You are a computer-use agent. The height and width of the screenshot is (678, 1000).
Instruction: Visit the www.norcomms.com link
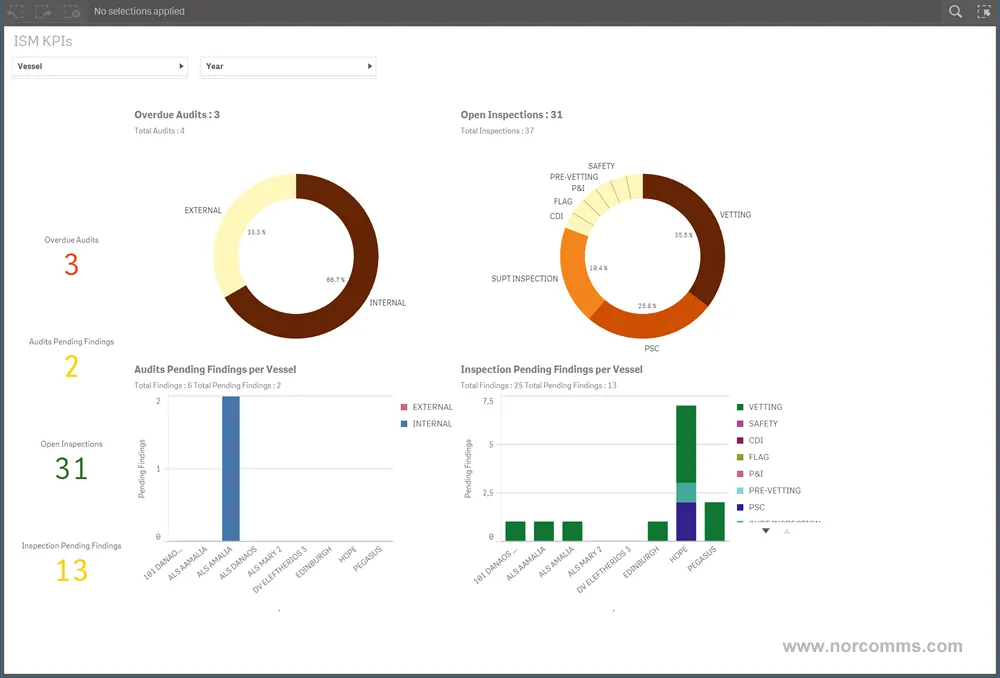click(x=872, y=646)
